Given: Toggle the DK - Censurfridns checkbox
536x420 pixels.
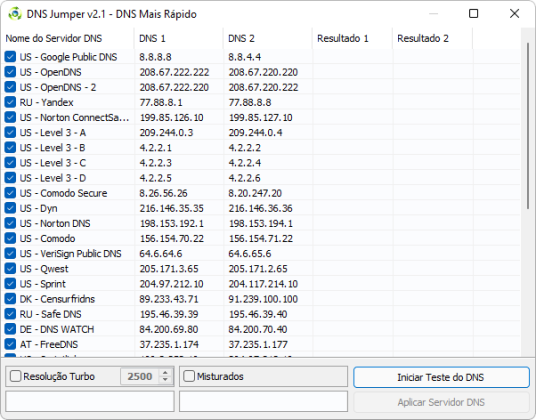Looking at the screenshot, I should [x=10, y=299].
